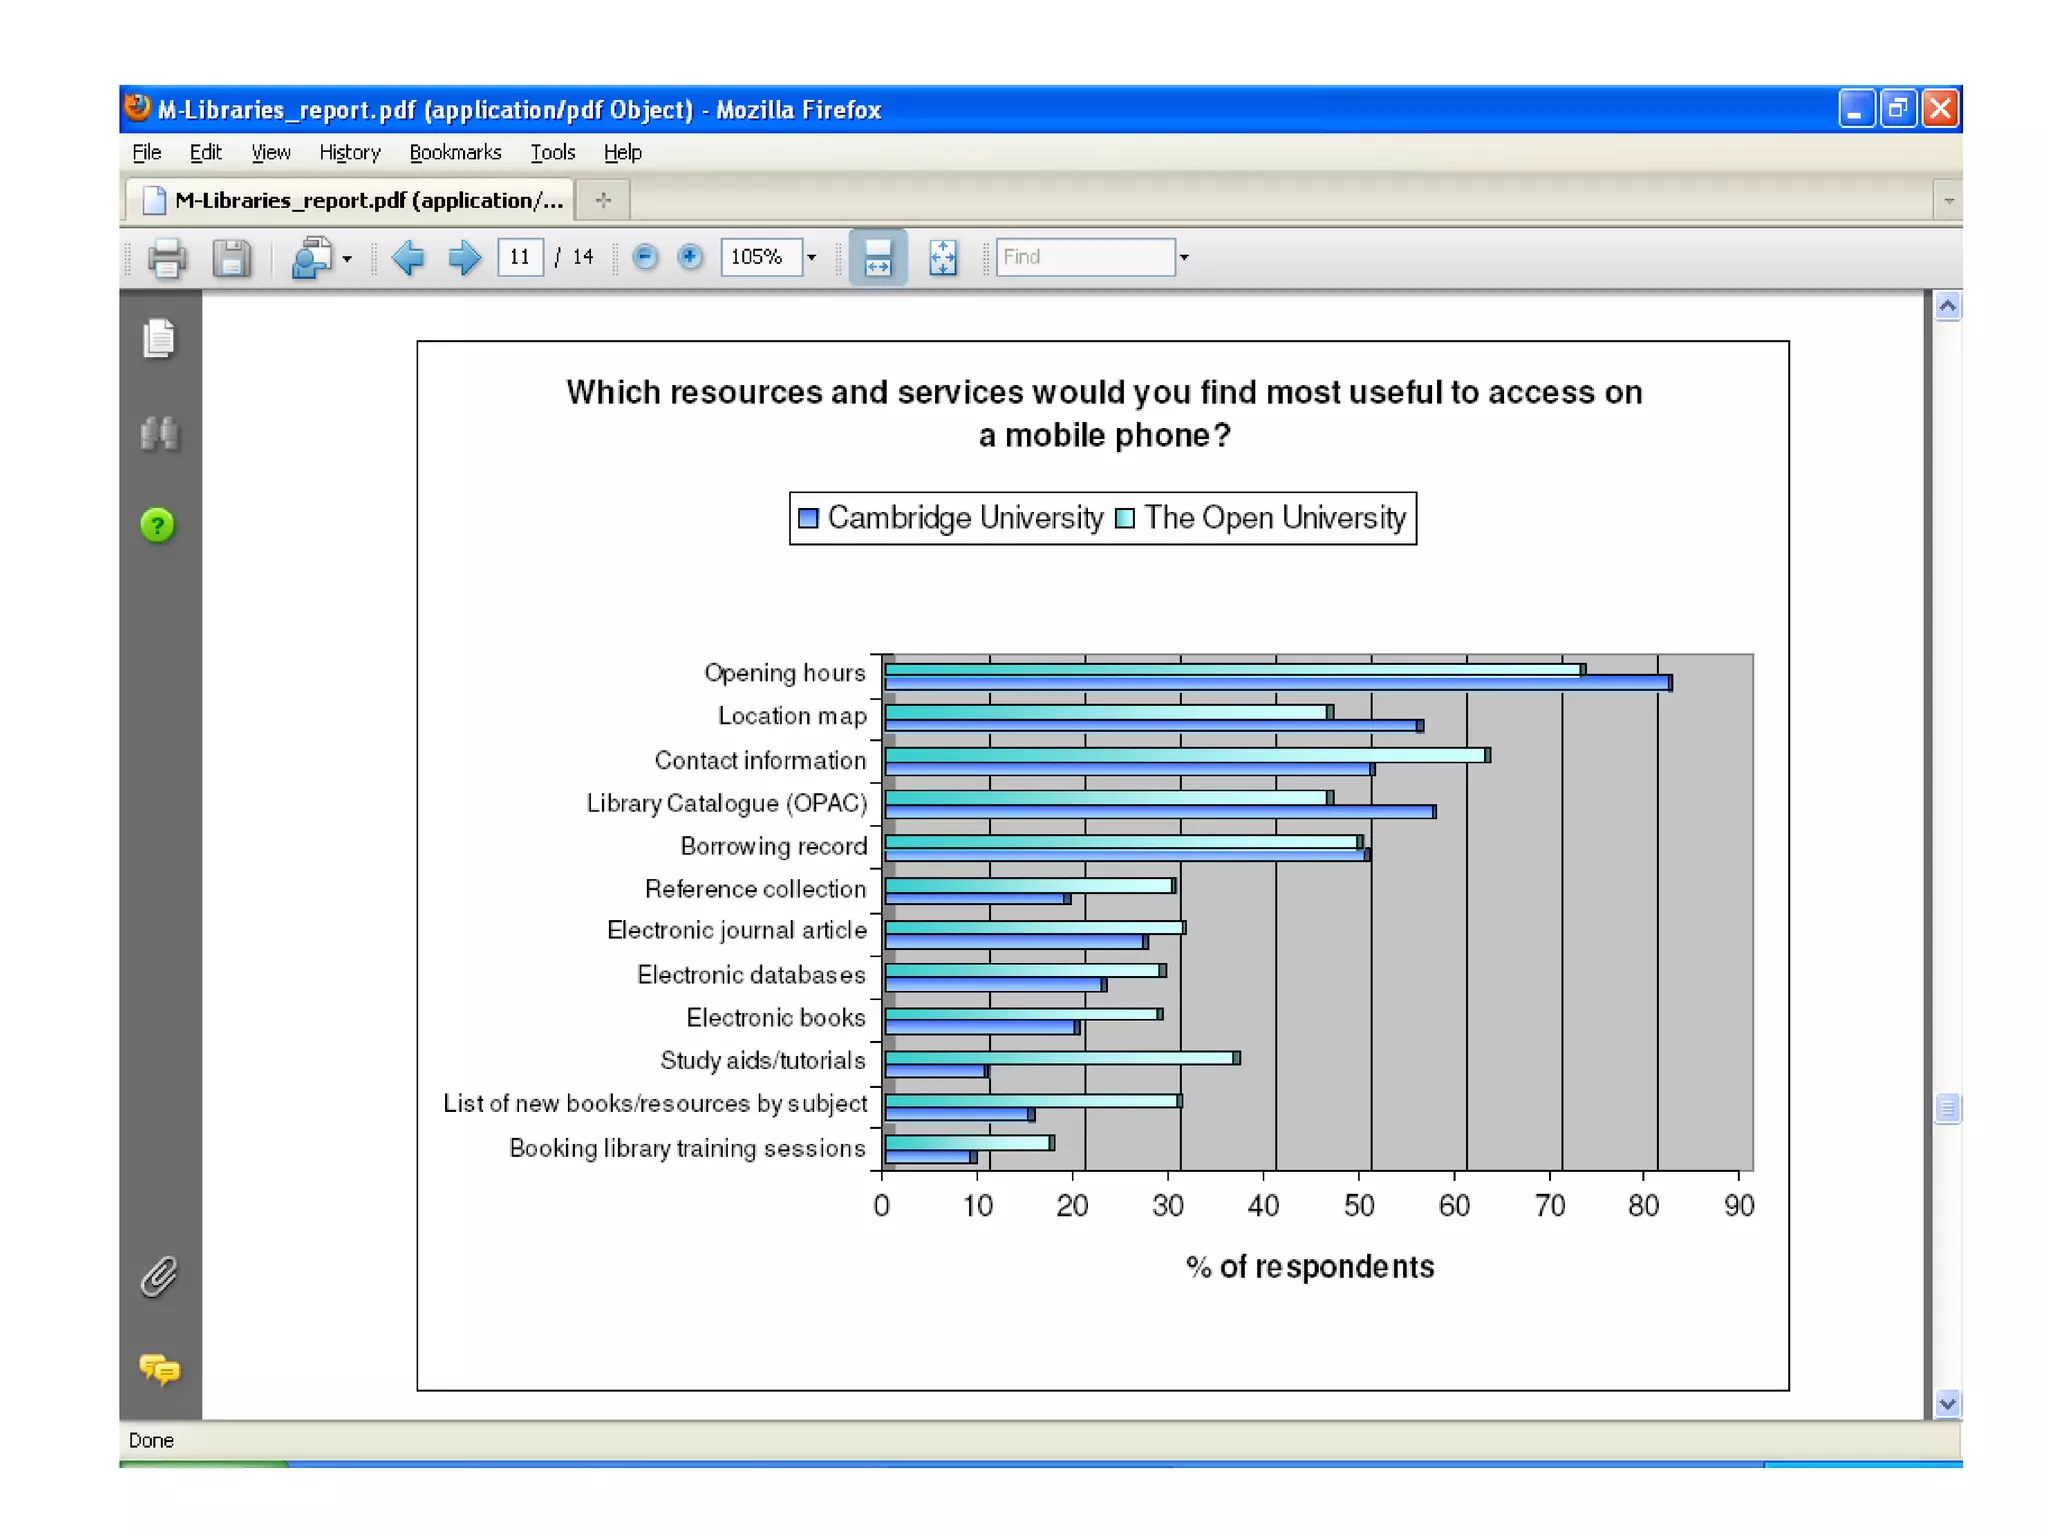
Task: Go to next page arrow
Action: coord(463,258)
